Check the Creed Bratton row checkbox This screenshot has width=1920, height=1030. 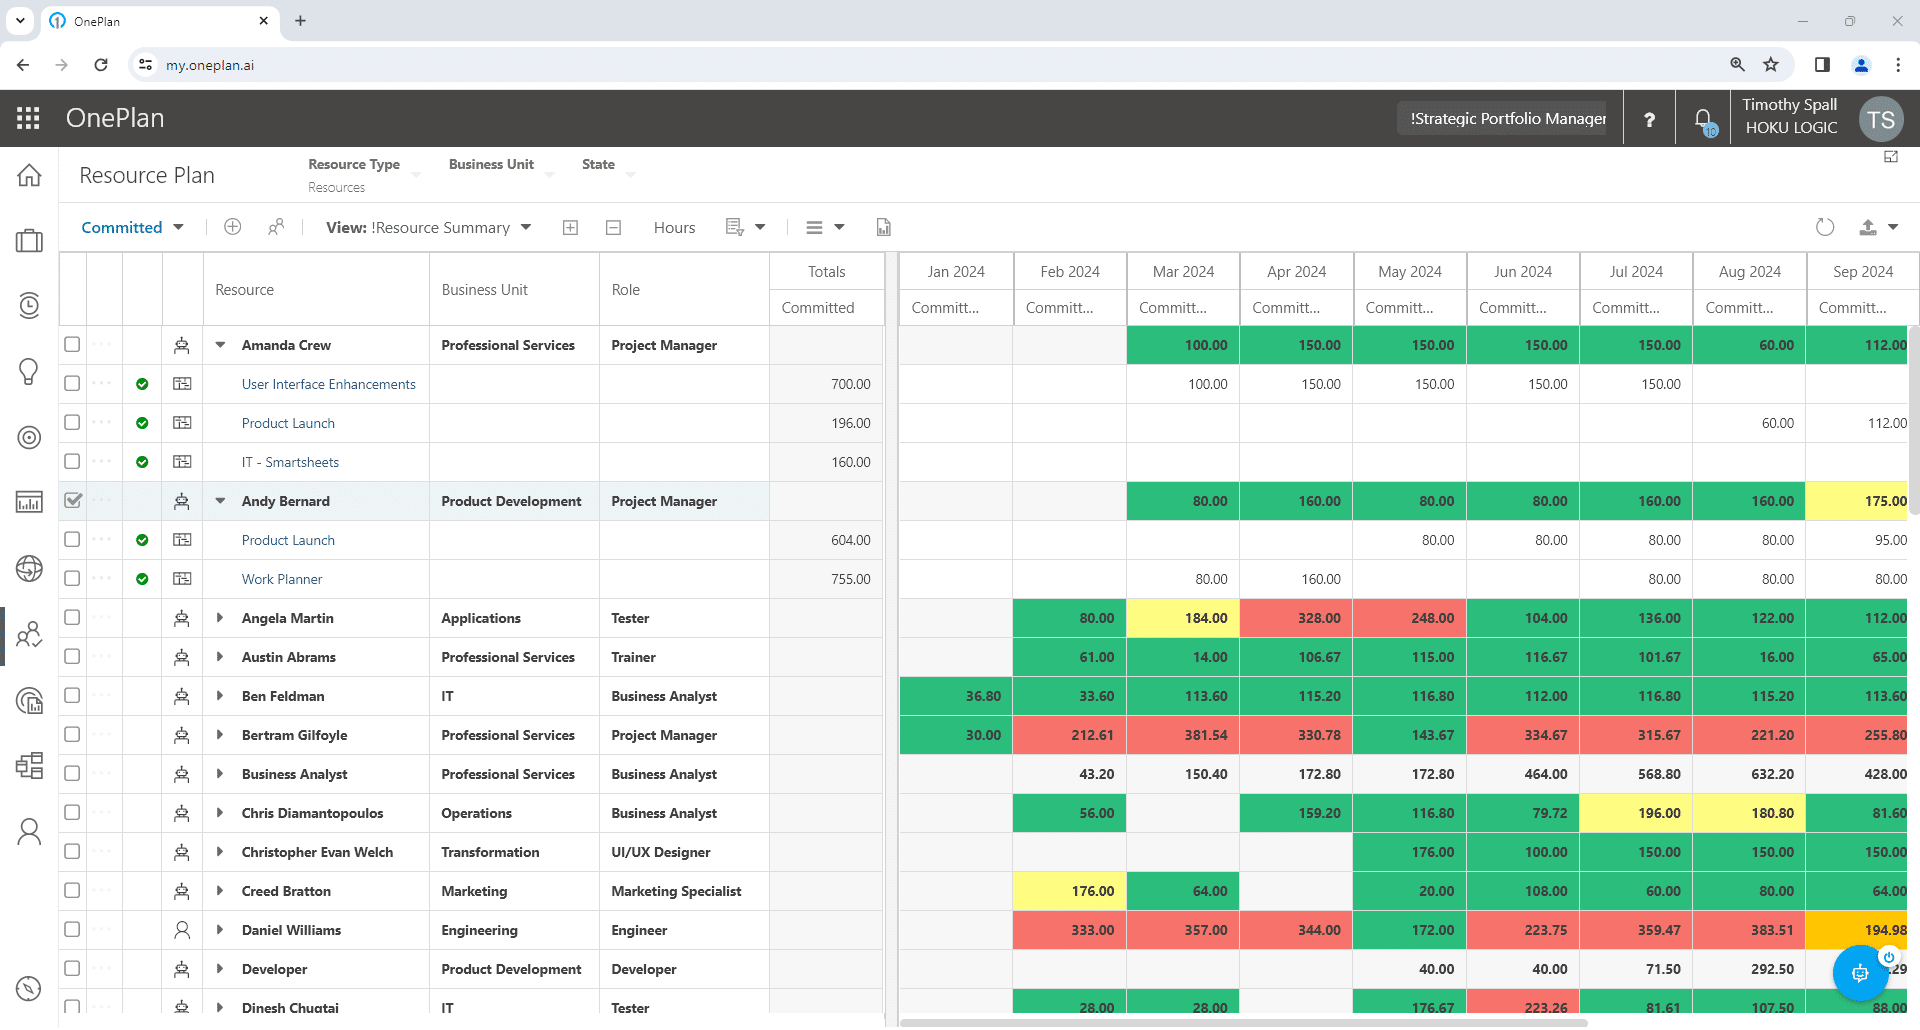click(72, 890)
